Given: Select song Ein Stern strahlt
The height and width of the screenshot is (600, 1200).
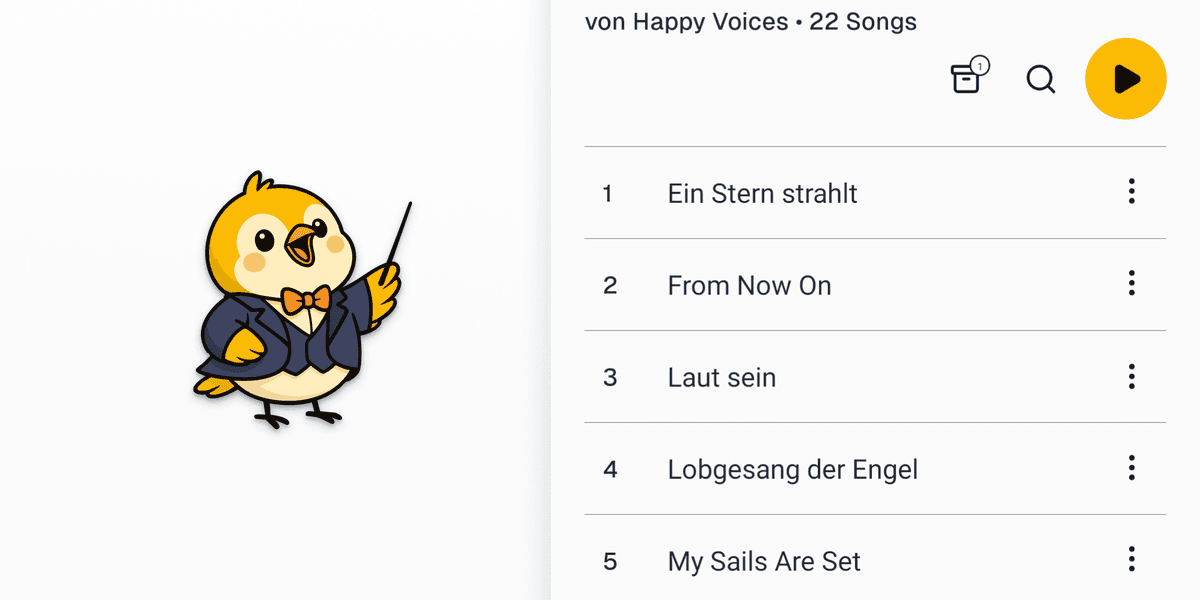Looking at the screenshot, I should click(762, 193).
